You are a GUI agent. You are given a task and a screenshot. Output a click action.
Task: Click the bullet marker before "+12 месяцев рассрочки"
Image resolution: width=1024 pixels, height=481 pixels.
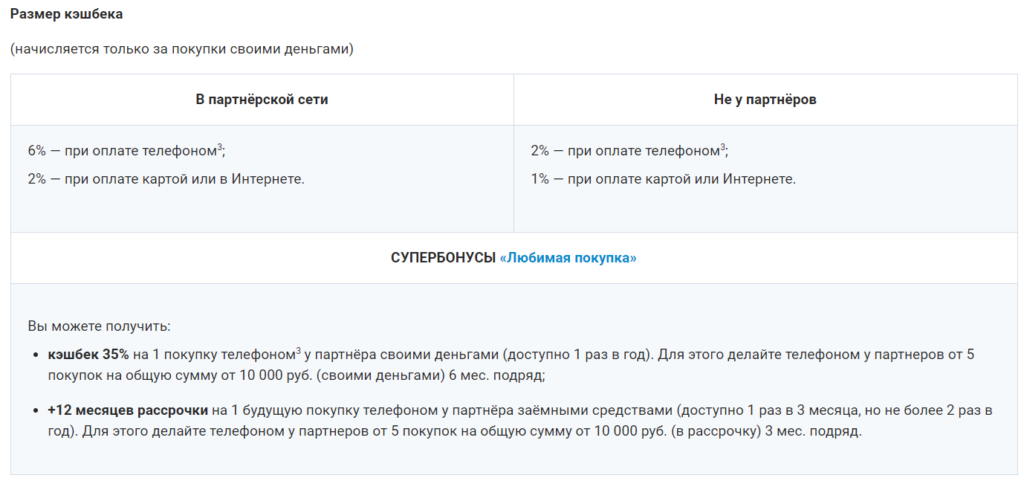pos(36,411)
